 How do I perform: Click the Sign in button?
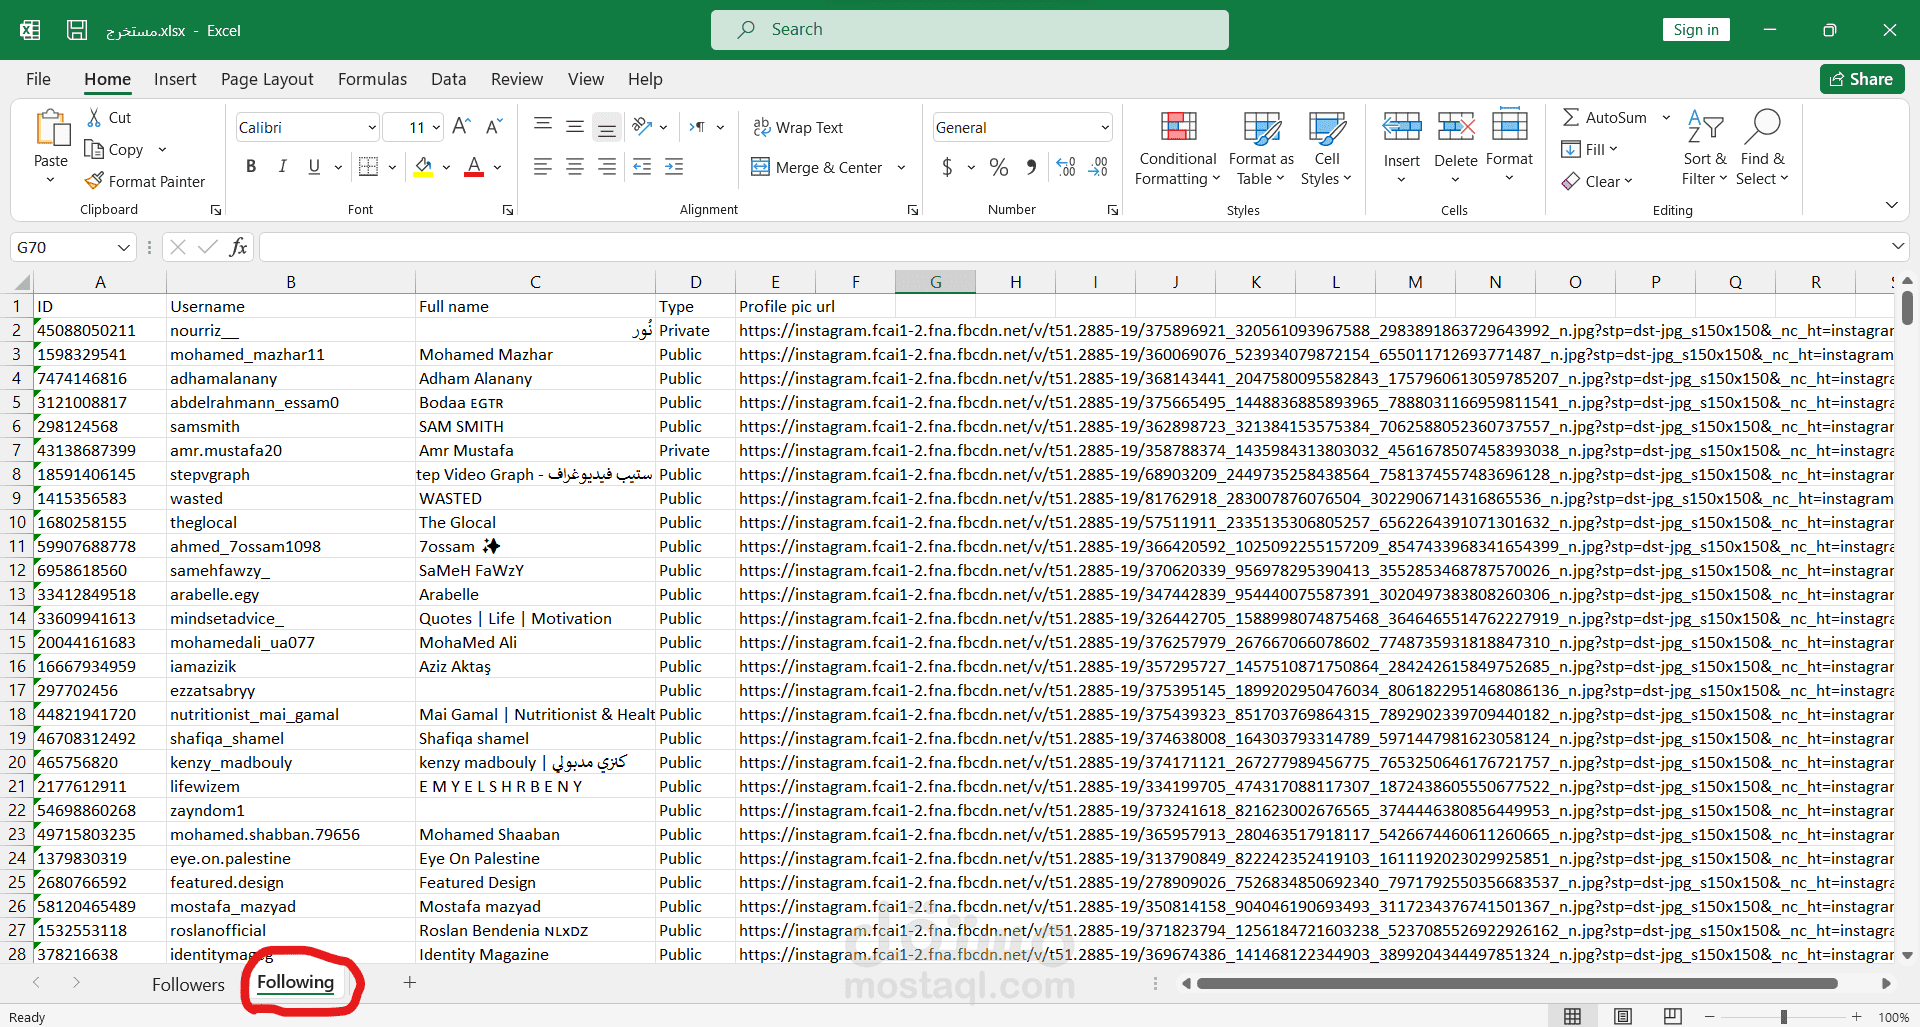pyautogui.click(x=1696, y=30)
